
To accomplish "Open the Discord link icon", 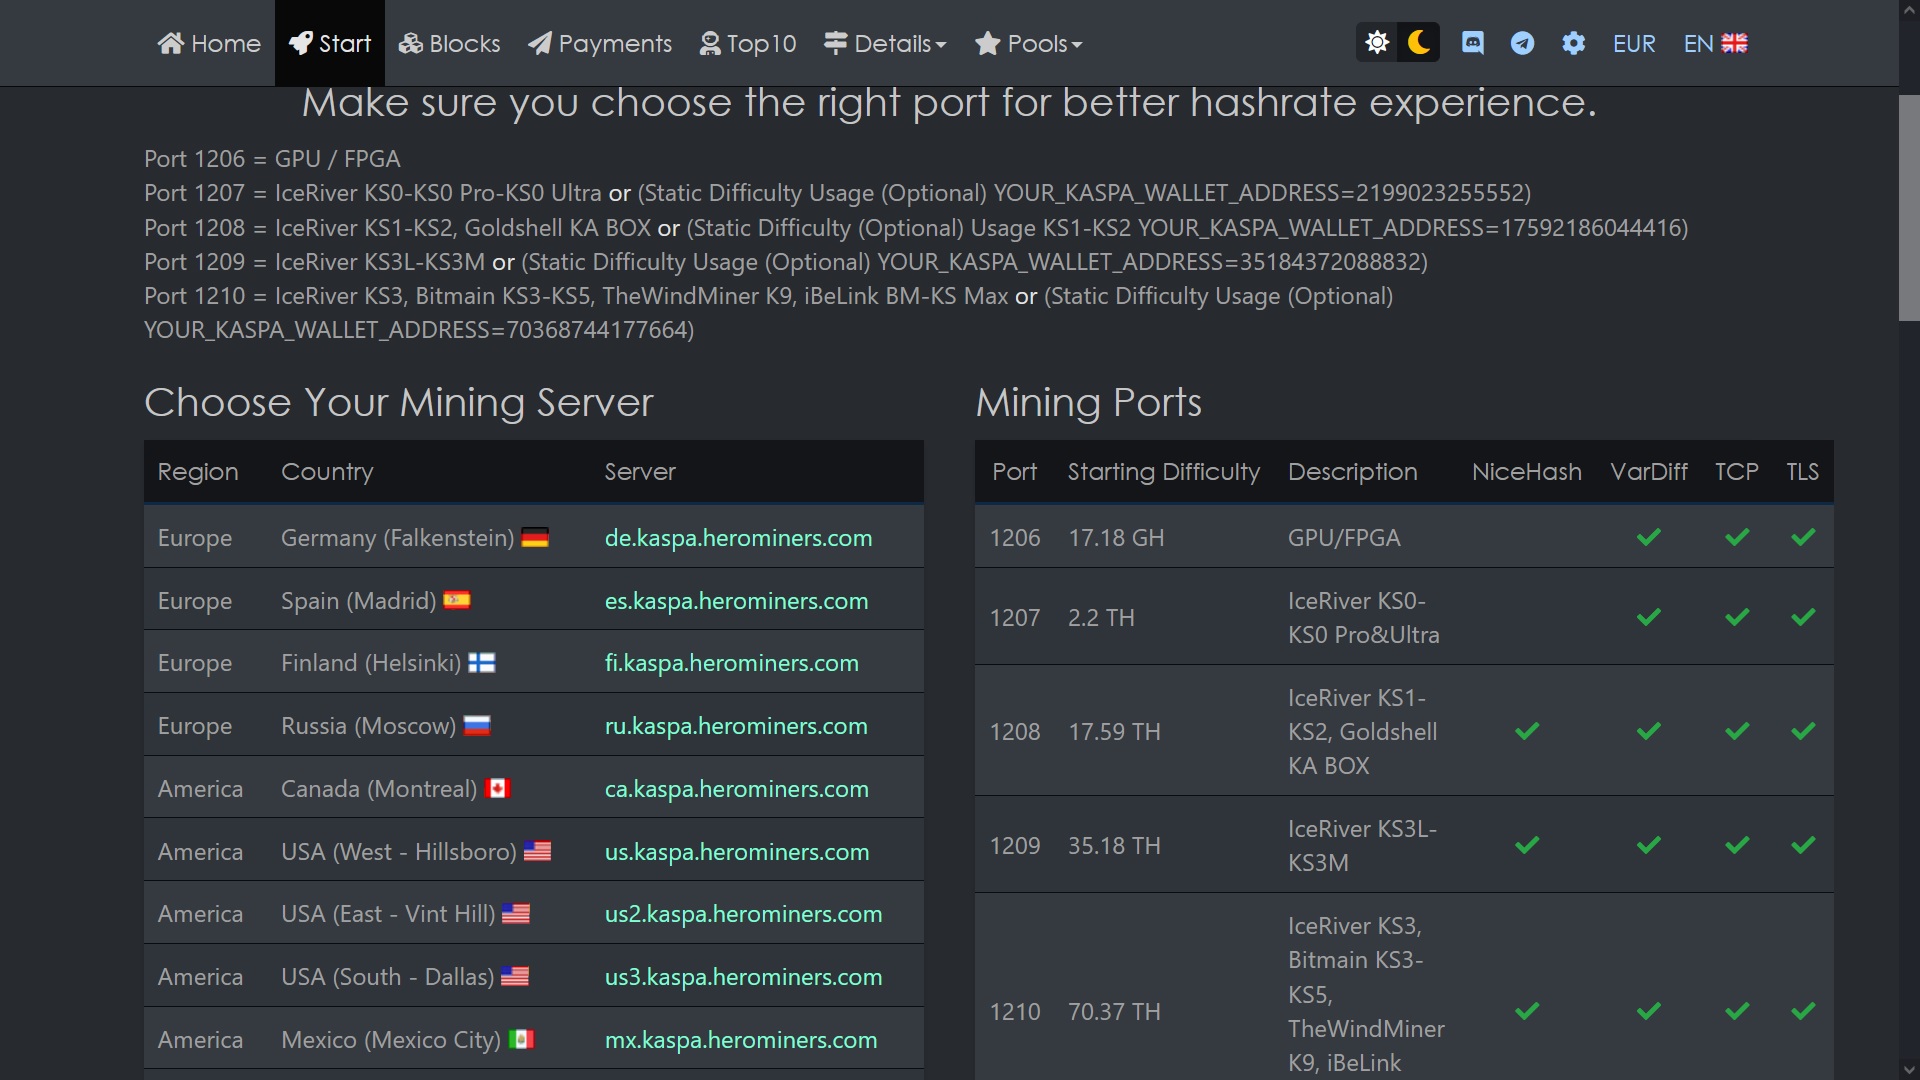I will tap(1473, 43).
